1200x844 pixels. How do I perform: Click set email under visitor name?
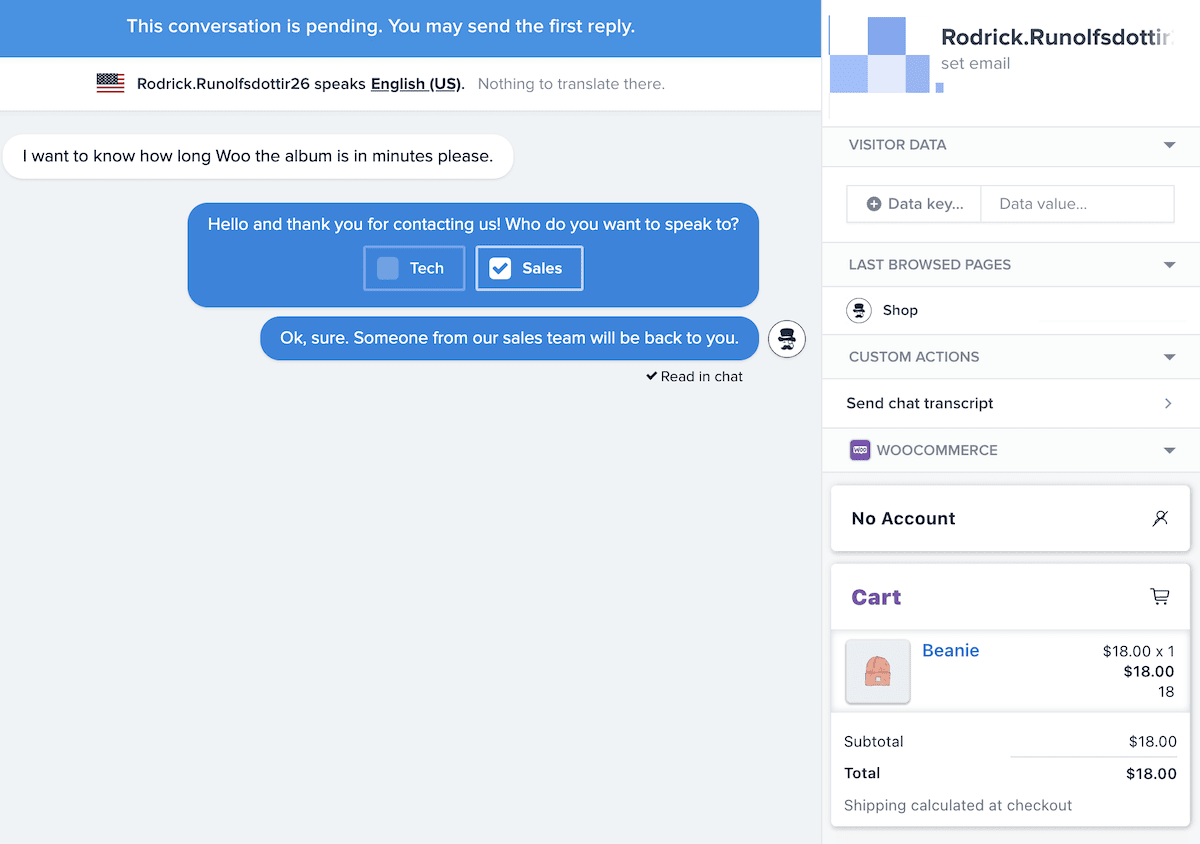[x=976, y=63]
